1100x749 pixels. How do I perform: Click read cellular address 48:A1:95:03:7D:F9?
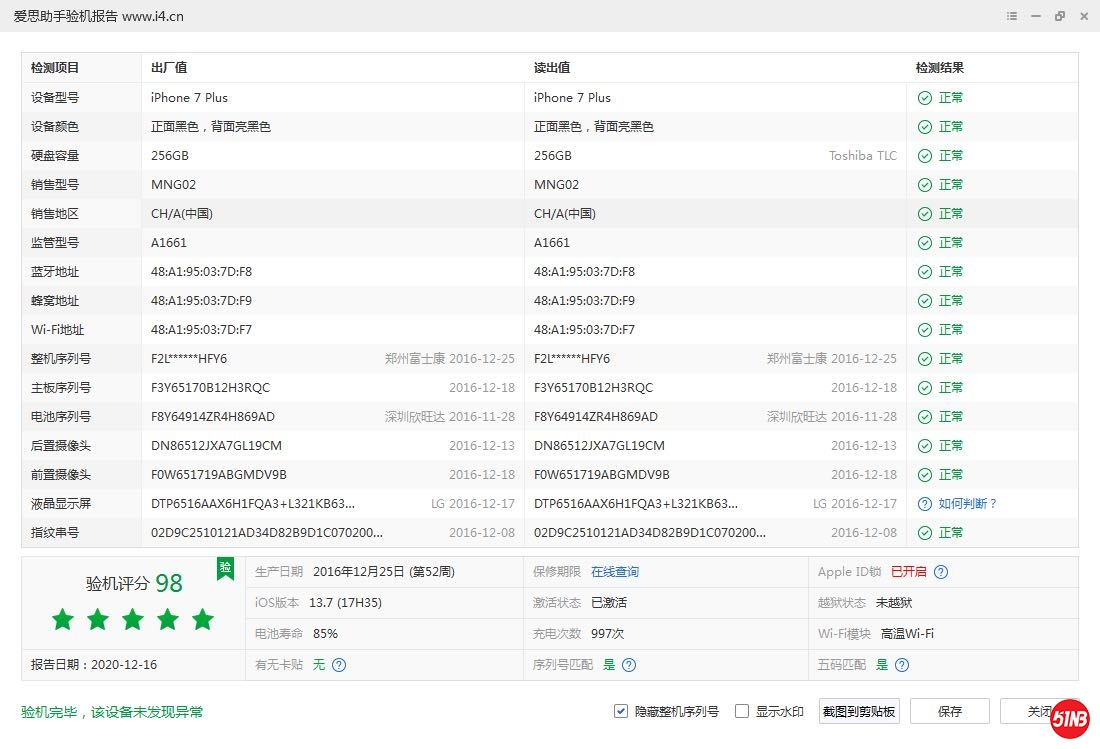tap(584, 301)
